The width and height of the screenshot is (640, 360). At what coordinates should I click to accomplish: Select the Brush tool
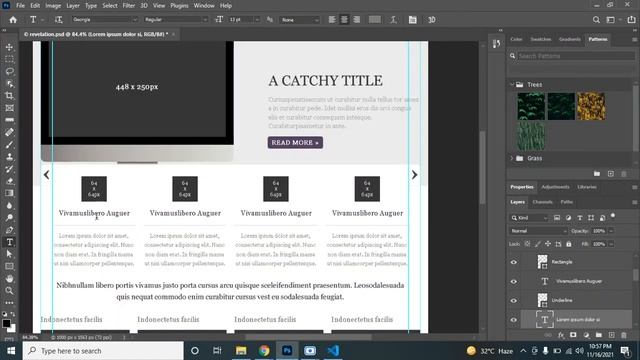pyautogui.click(x=9, y=144)
